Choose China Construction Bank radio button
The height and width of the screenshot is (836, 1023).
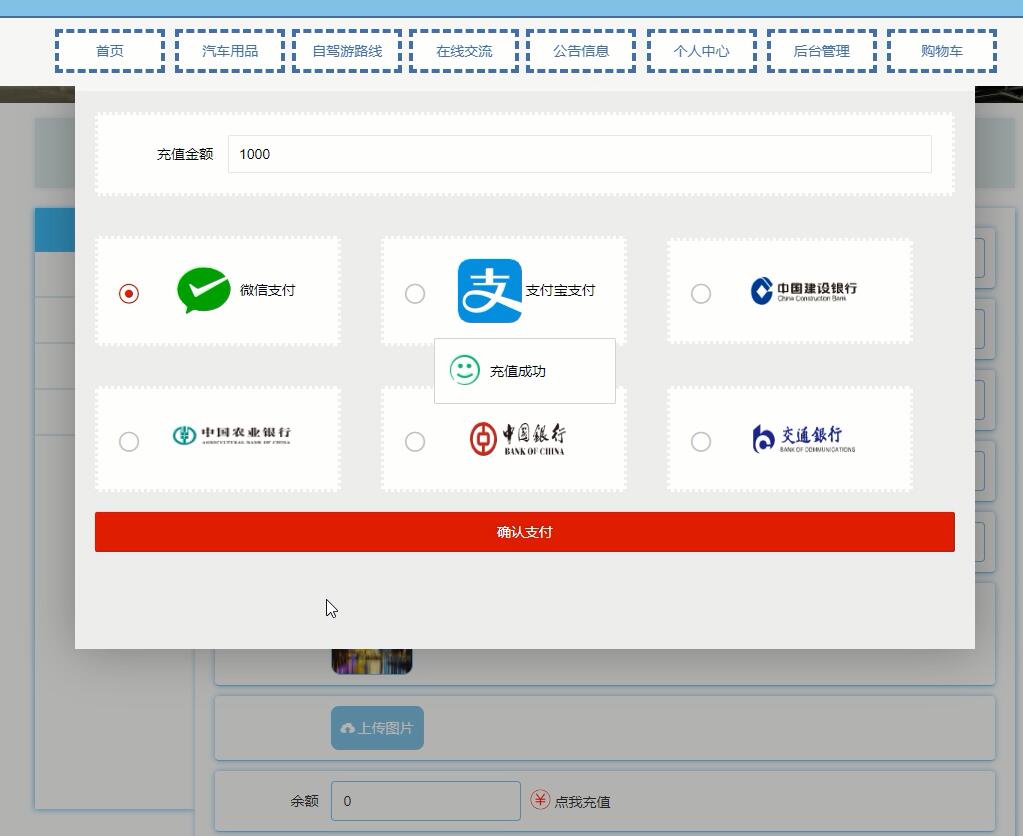click(701, 294)
